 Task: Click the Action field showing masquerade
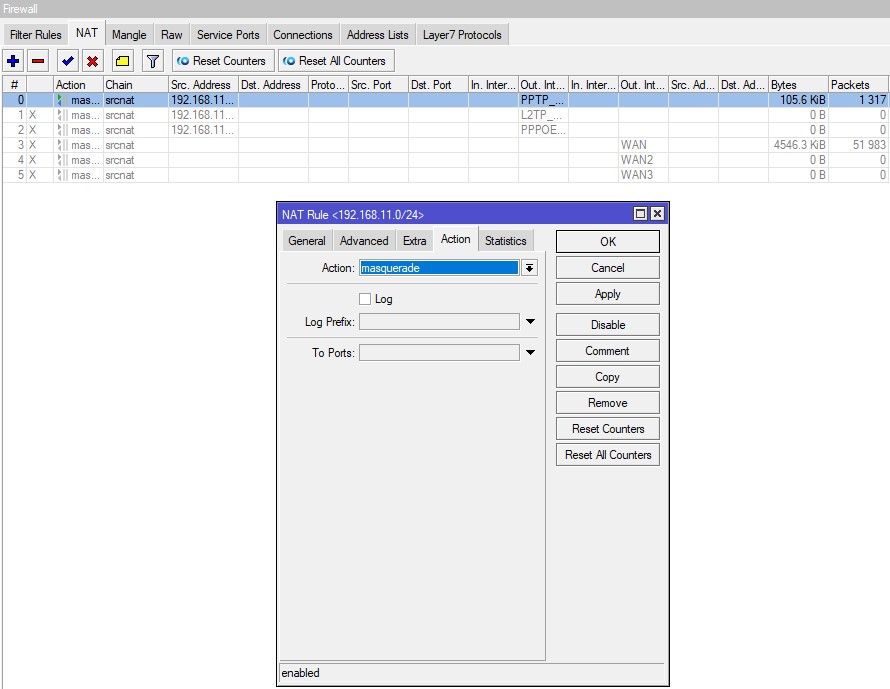click(439, 268)
